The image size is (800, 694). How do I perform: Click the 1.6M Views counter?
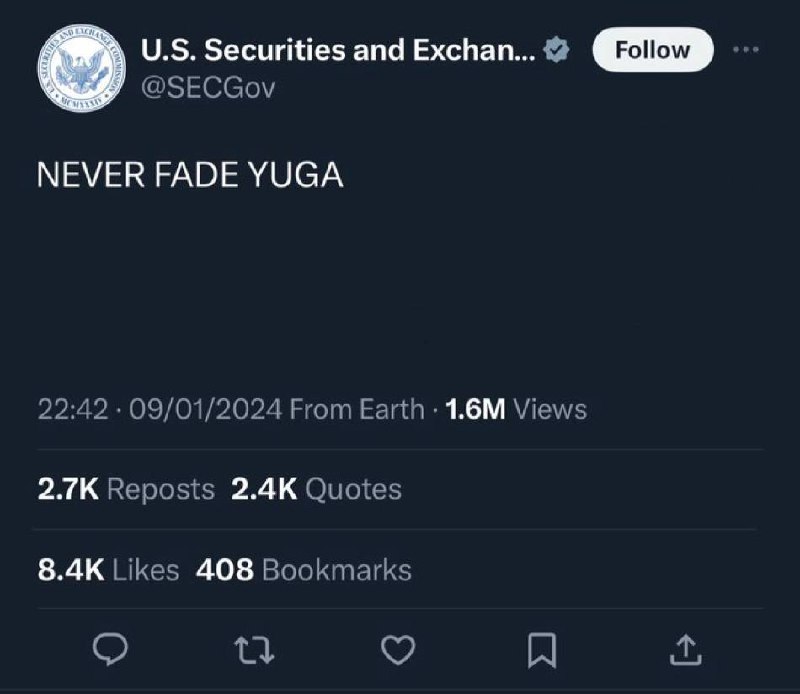tap(516, 409)
